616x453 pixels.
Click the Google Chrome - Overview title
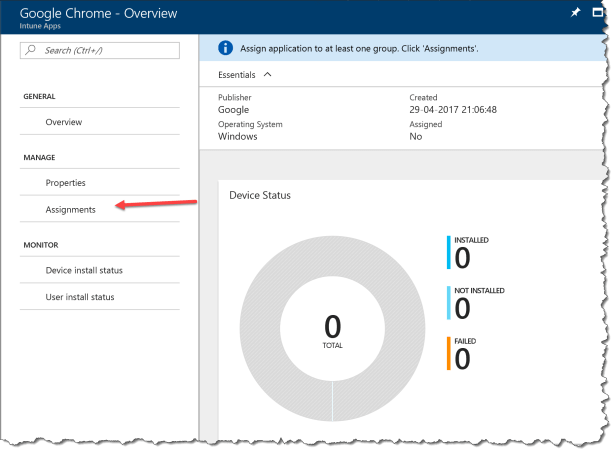(x=98, y=13)
